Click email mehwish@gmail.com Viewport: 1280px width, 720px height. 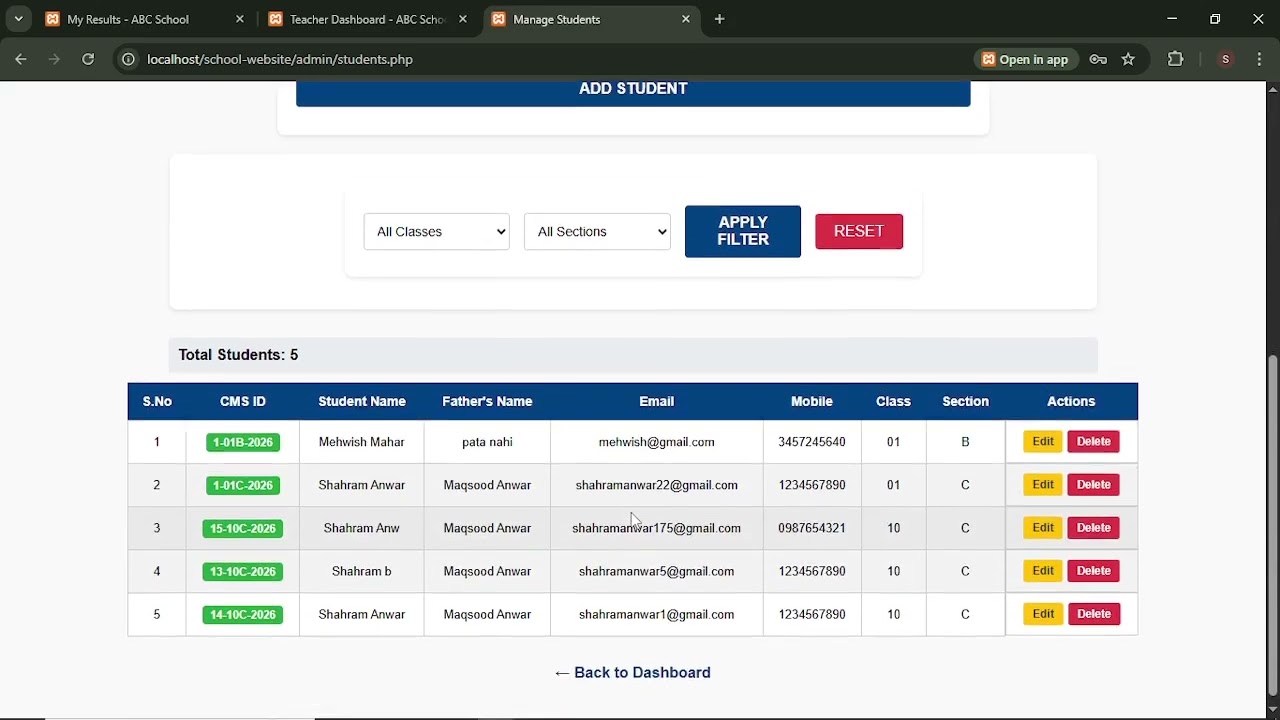[657, 441]
